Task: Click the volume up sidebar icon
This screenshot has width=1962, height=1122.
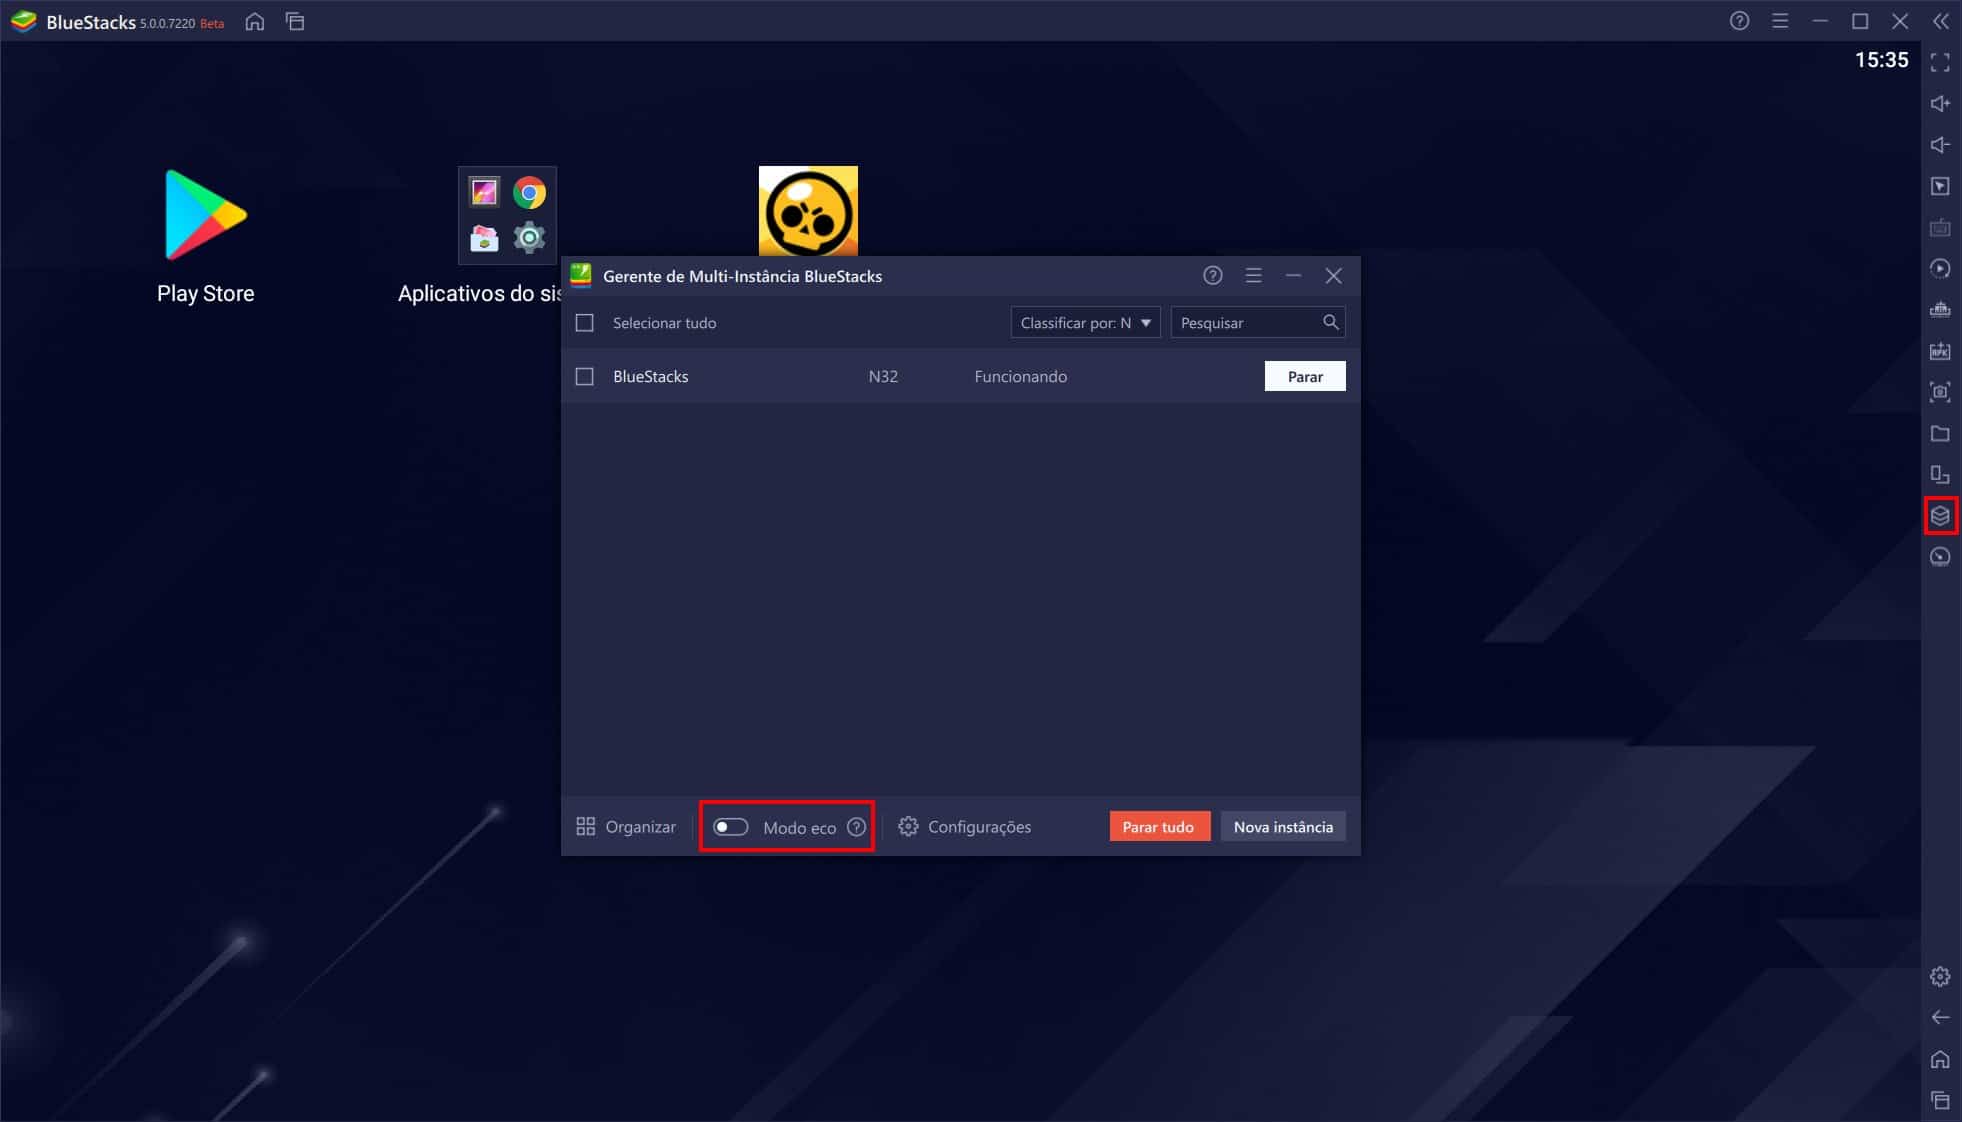Action: [1940, 104]
